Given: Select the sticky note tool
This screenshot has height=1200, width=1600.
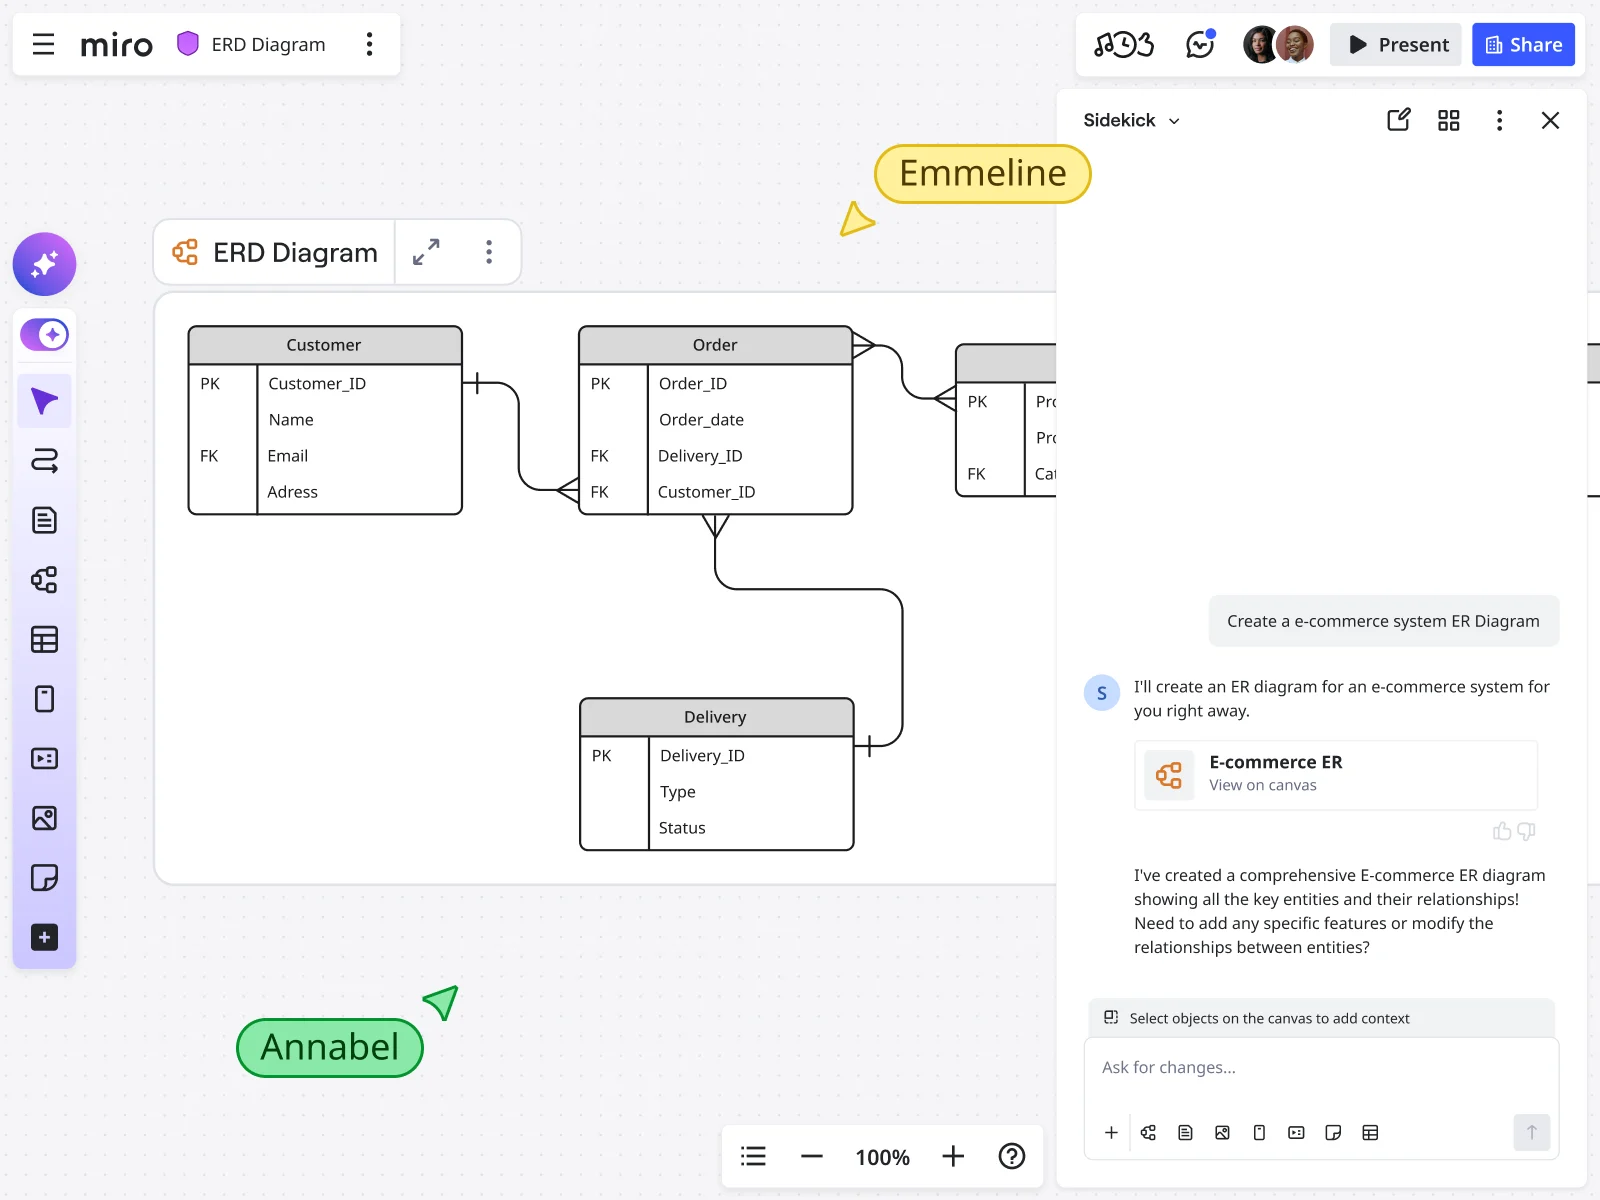Looking at the screenshot, I should 44,878.
